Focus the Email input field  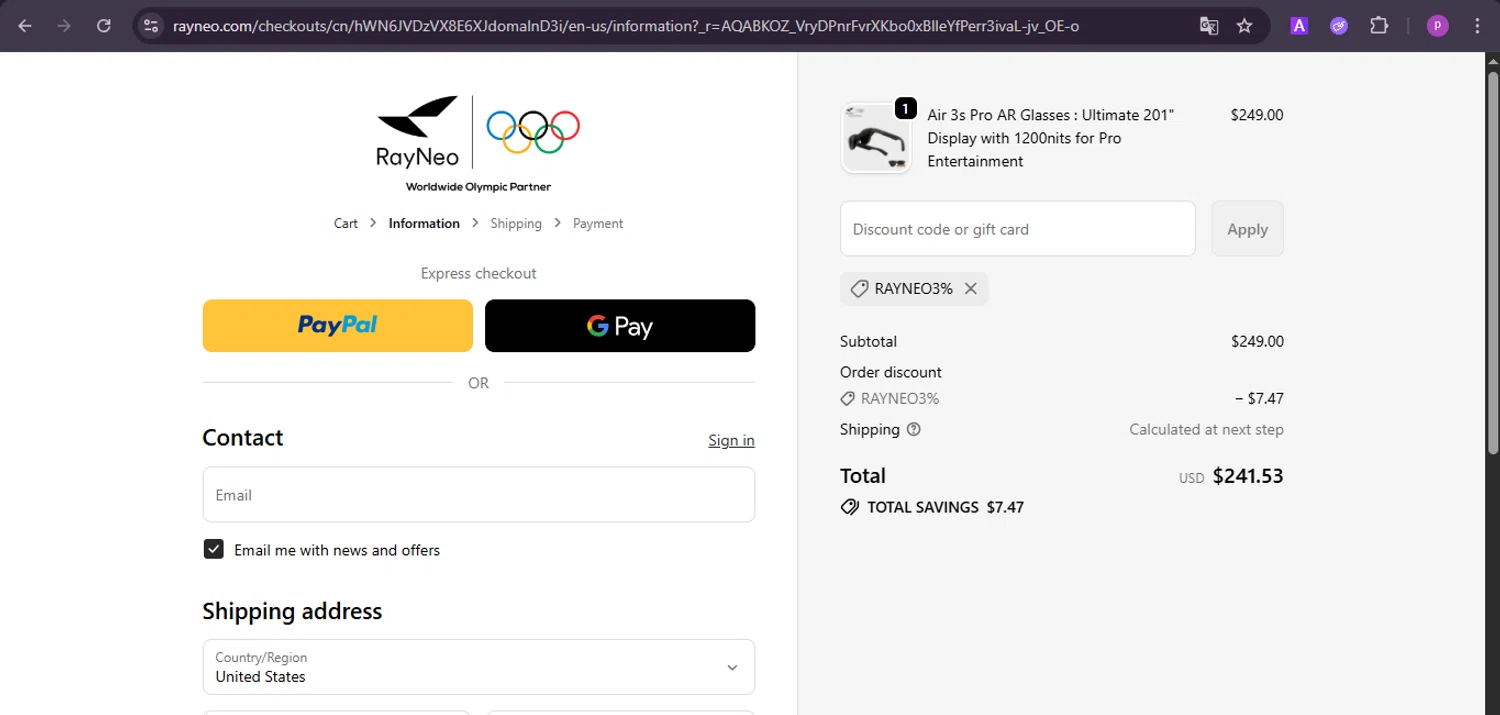coord(479,494)
